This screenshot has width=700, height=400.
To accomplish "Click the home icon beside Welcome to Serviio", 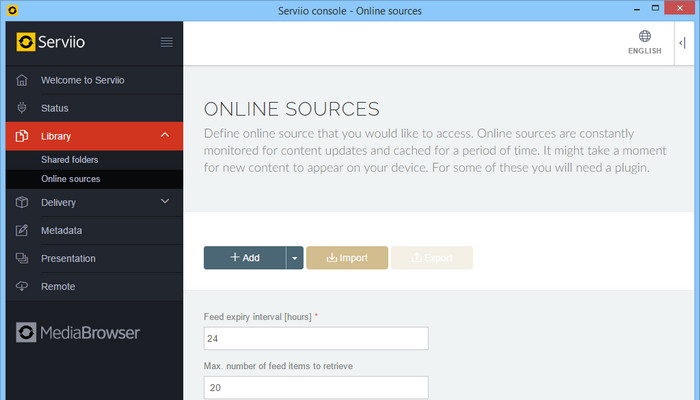I will point(22,80).
